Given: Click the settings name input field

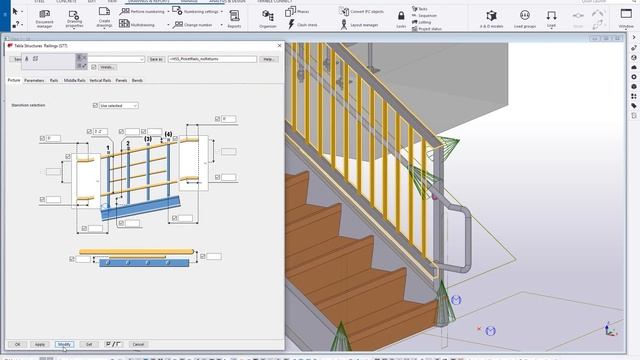Looking at the screenshot, I should [212, 59].
